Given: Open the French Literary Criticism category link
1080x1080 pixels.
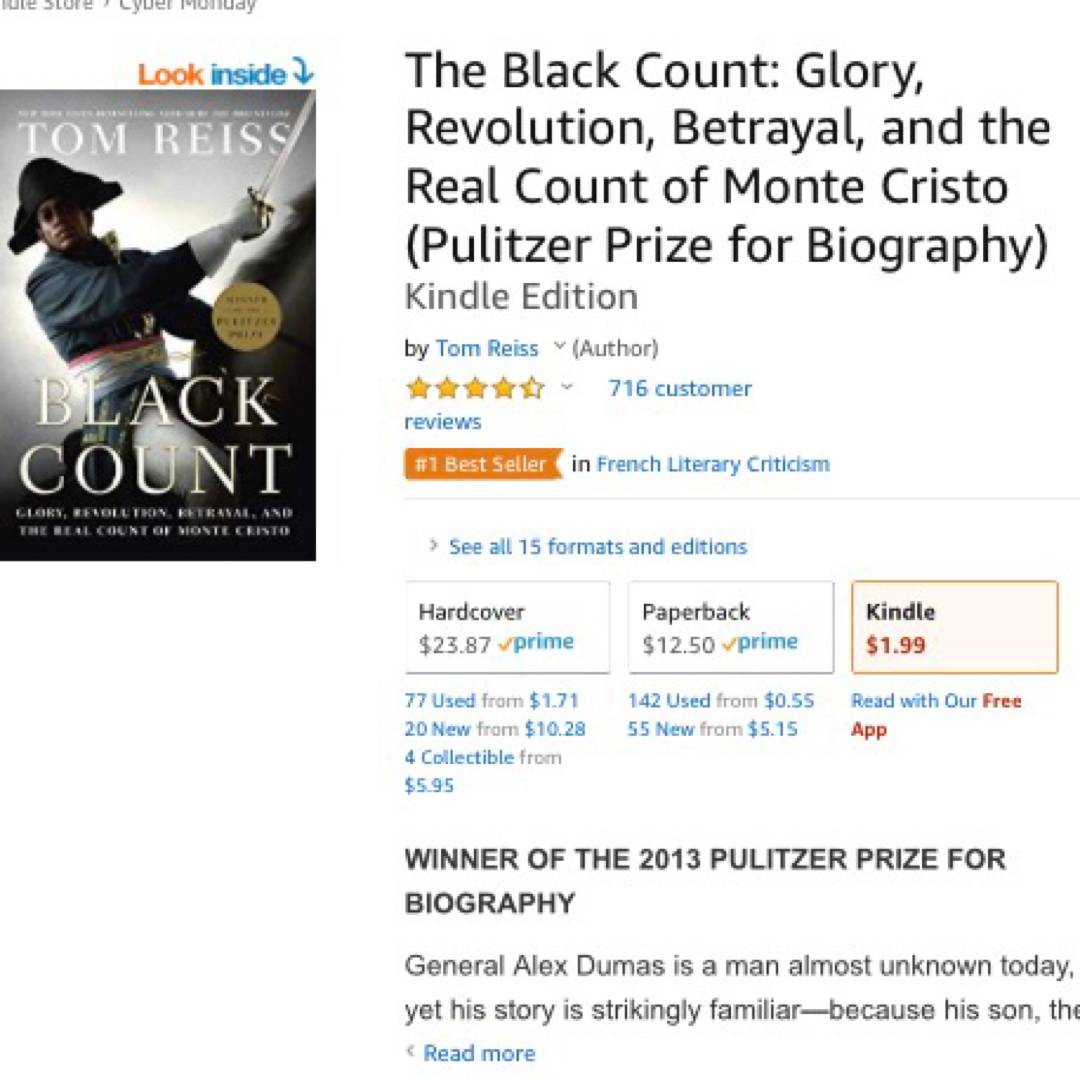Looking at the screenshot, I should [713, 464].
